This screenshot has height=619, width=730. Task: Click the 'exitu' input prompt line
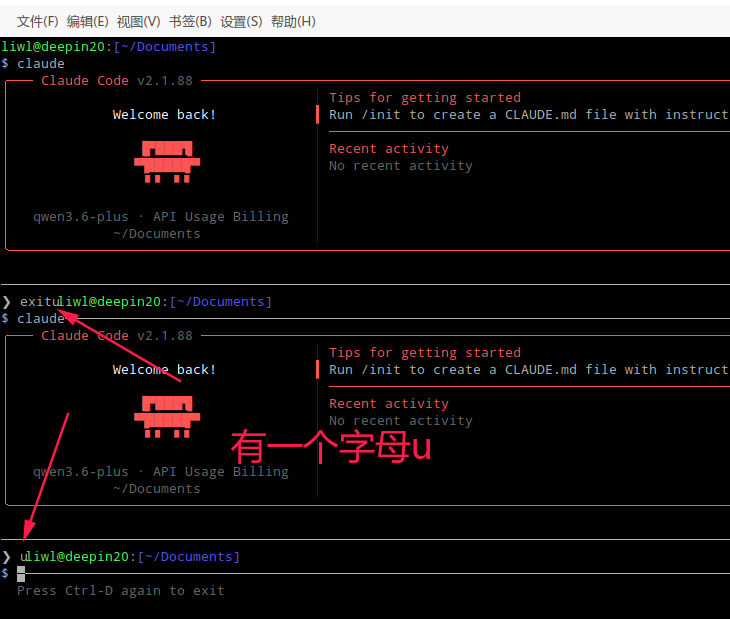39,302
